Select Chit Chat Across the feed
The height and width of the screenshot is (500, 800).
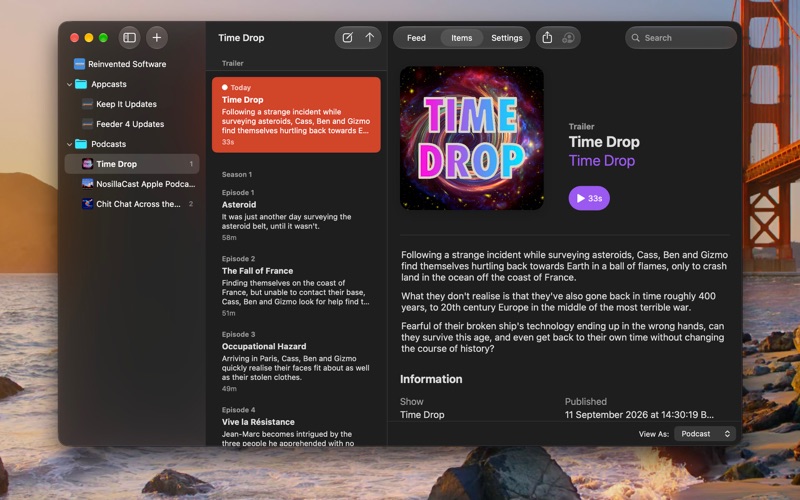[132, 204]
